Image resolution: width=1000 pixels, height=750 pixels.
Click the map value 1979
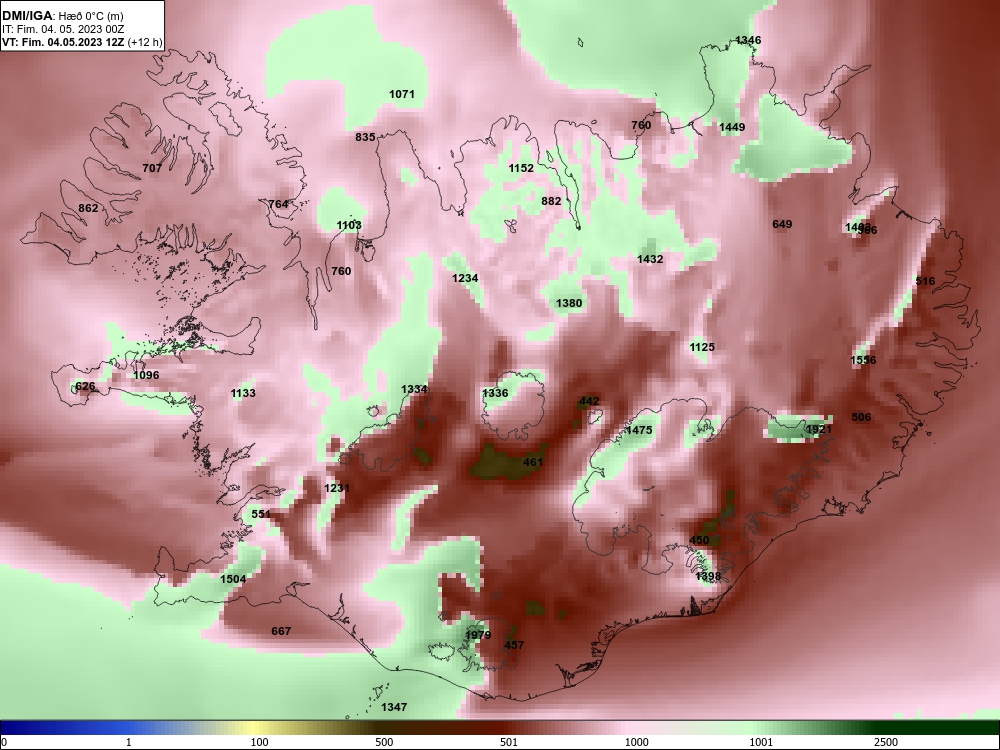click(478, 635)
